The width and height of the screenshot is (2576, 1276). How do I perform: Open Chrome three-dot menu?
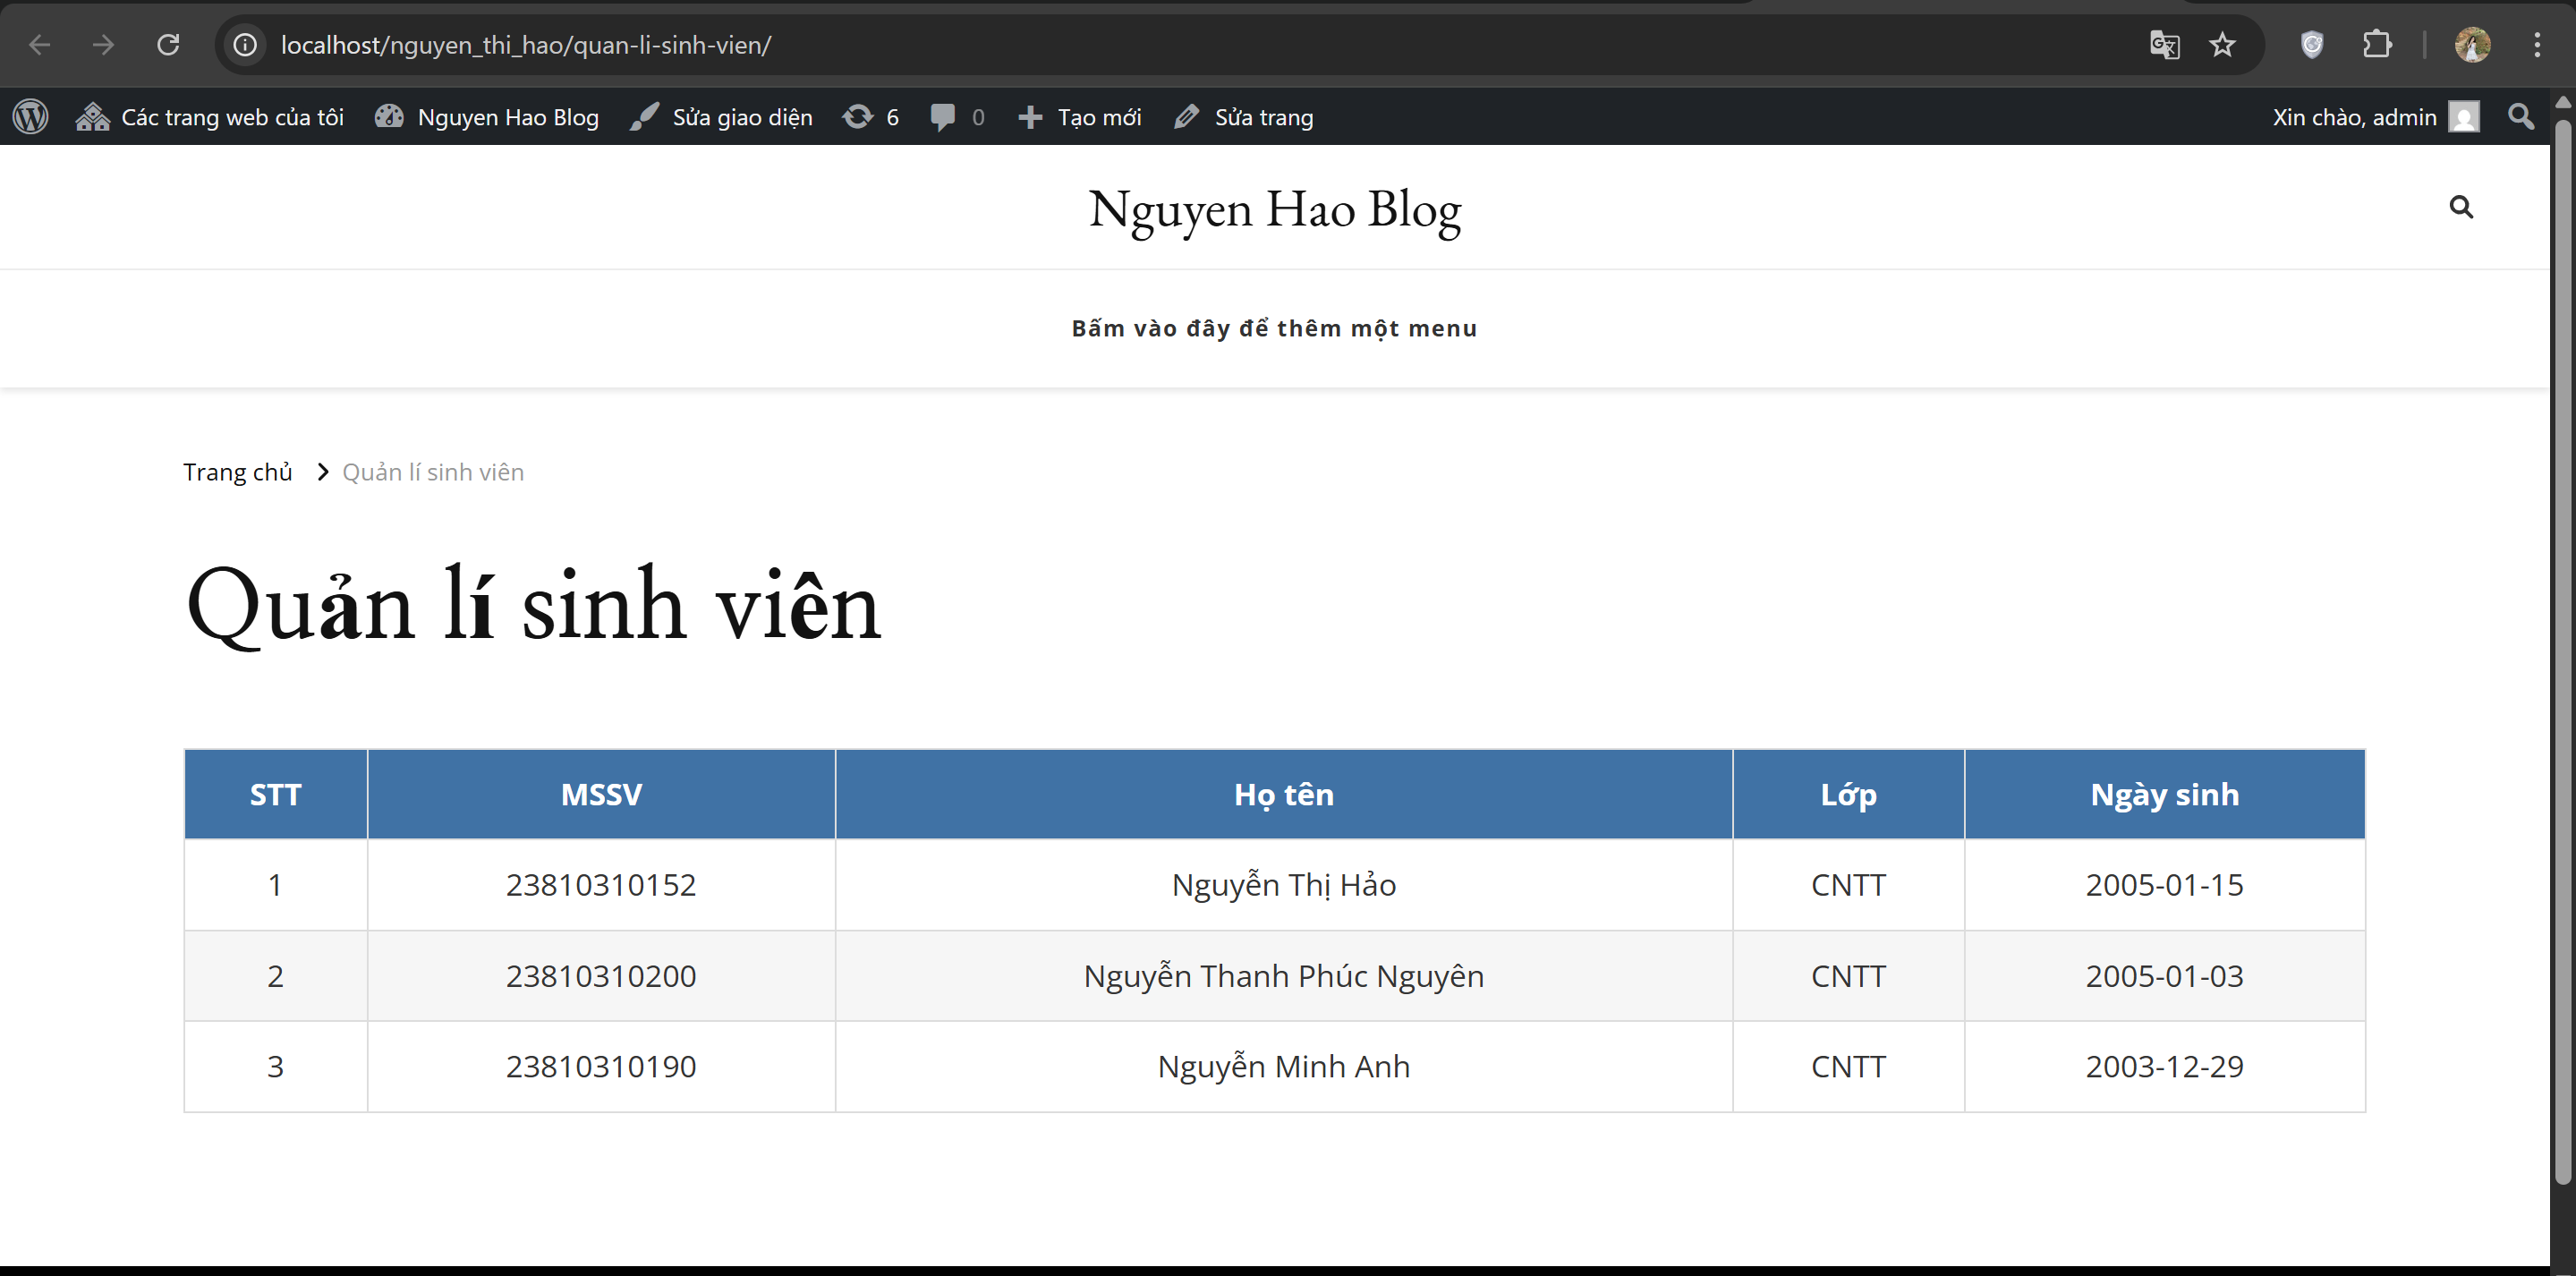click(x=2537, y=45)
